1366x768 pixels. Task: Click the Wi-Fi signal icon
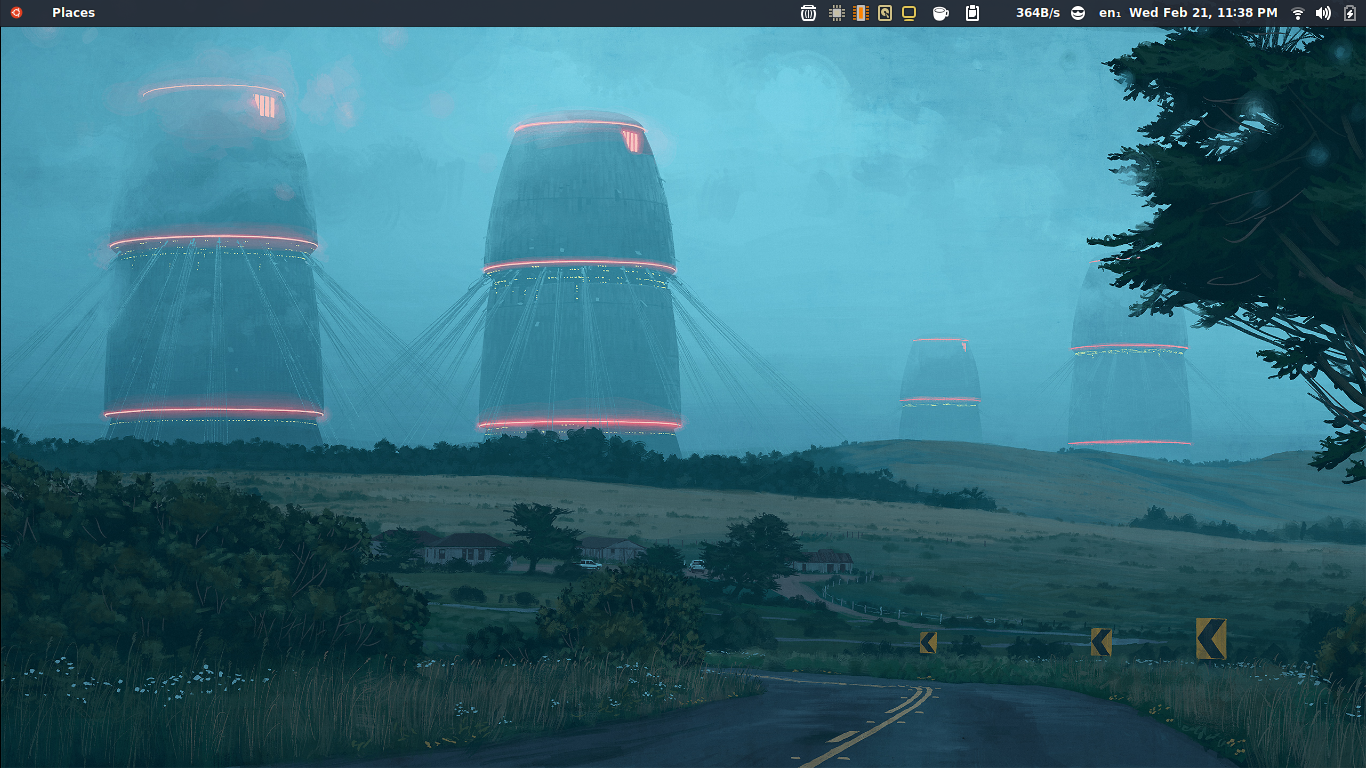(1298, 13)
